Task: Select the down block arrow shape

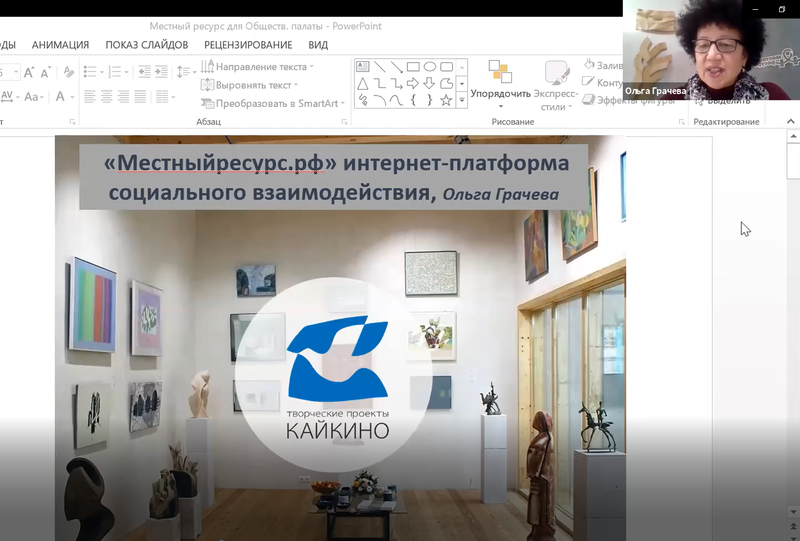Action: pos(430,83)
